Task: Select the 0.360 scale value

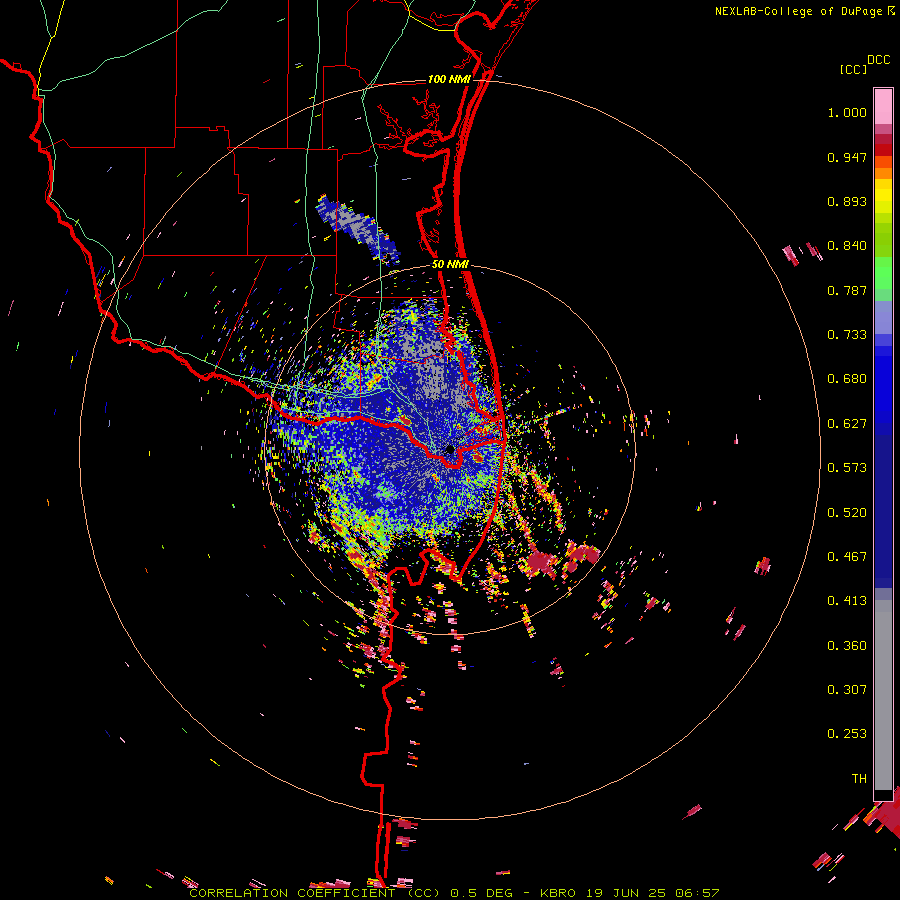Action: pyautogui.click(x=847, y=646)
